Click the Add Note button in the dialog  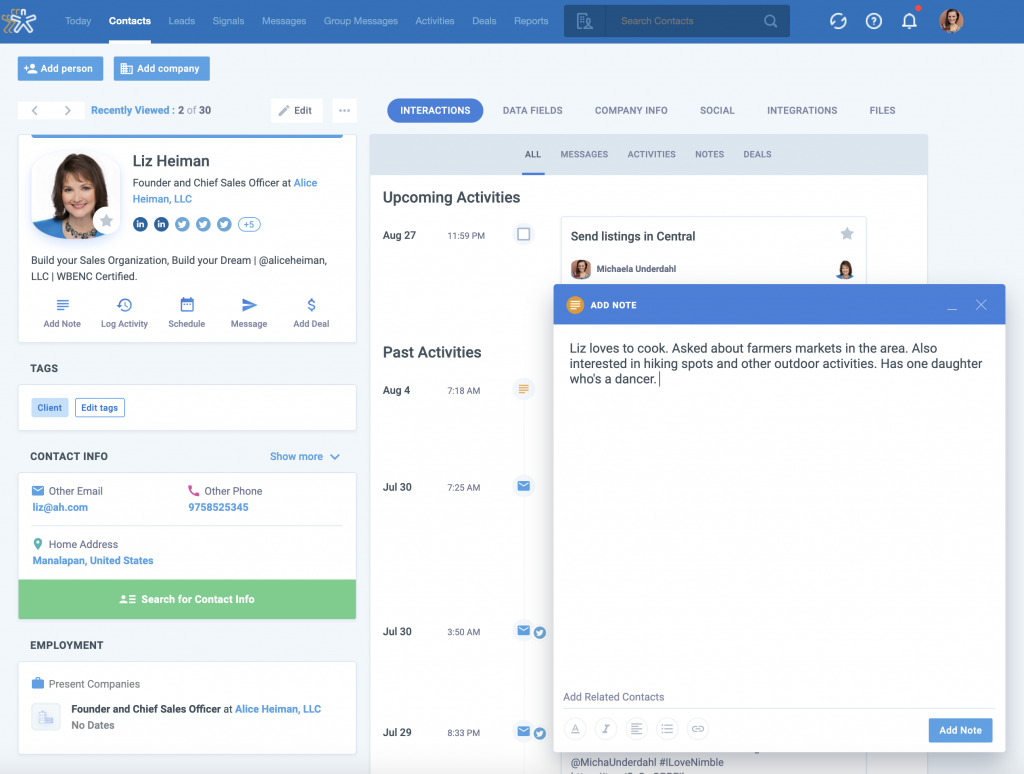tap(959, 730)
